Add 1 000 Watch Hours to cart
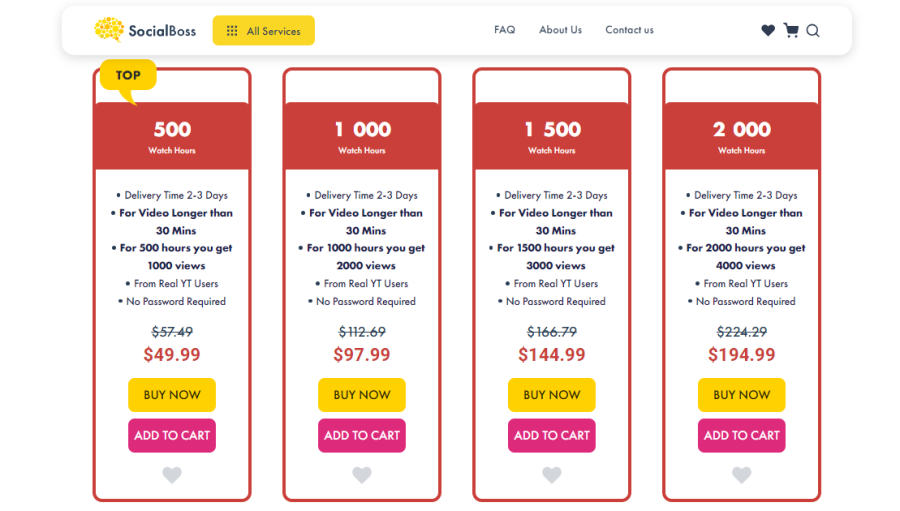Image resolution: width=900 pixels, height=511 pixels. click(362, 436)
